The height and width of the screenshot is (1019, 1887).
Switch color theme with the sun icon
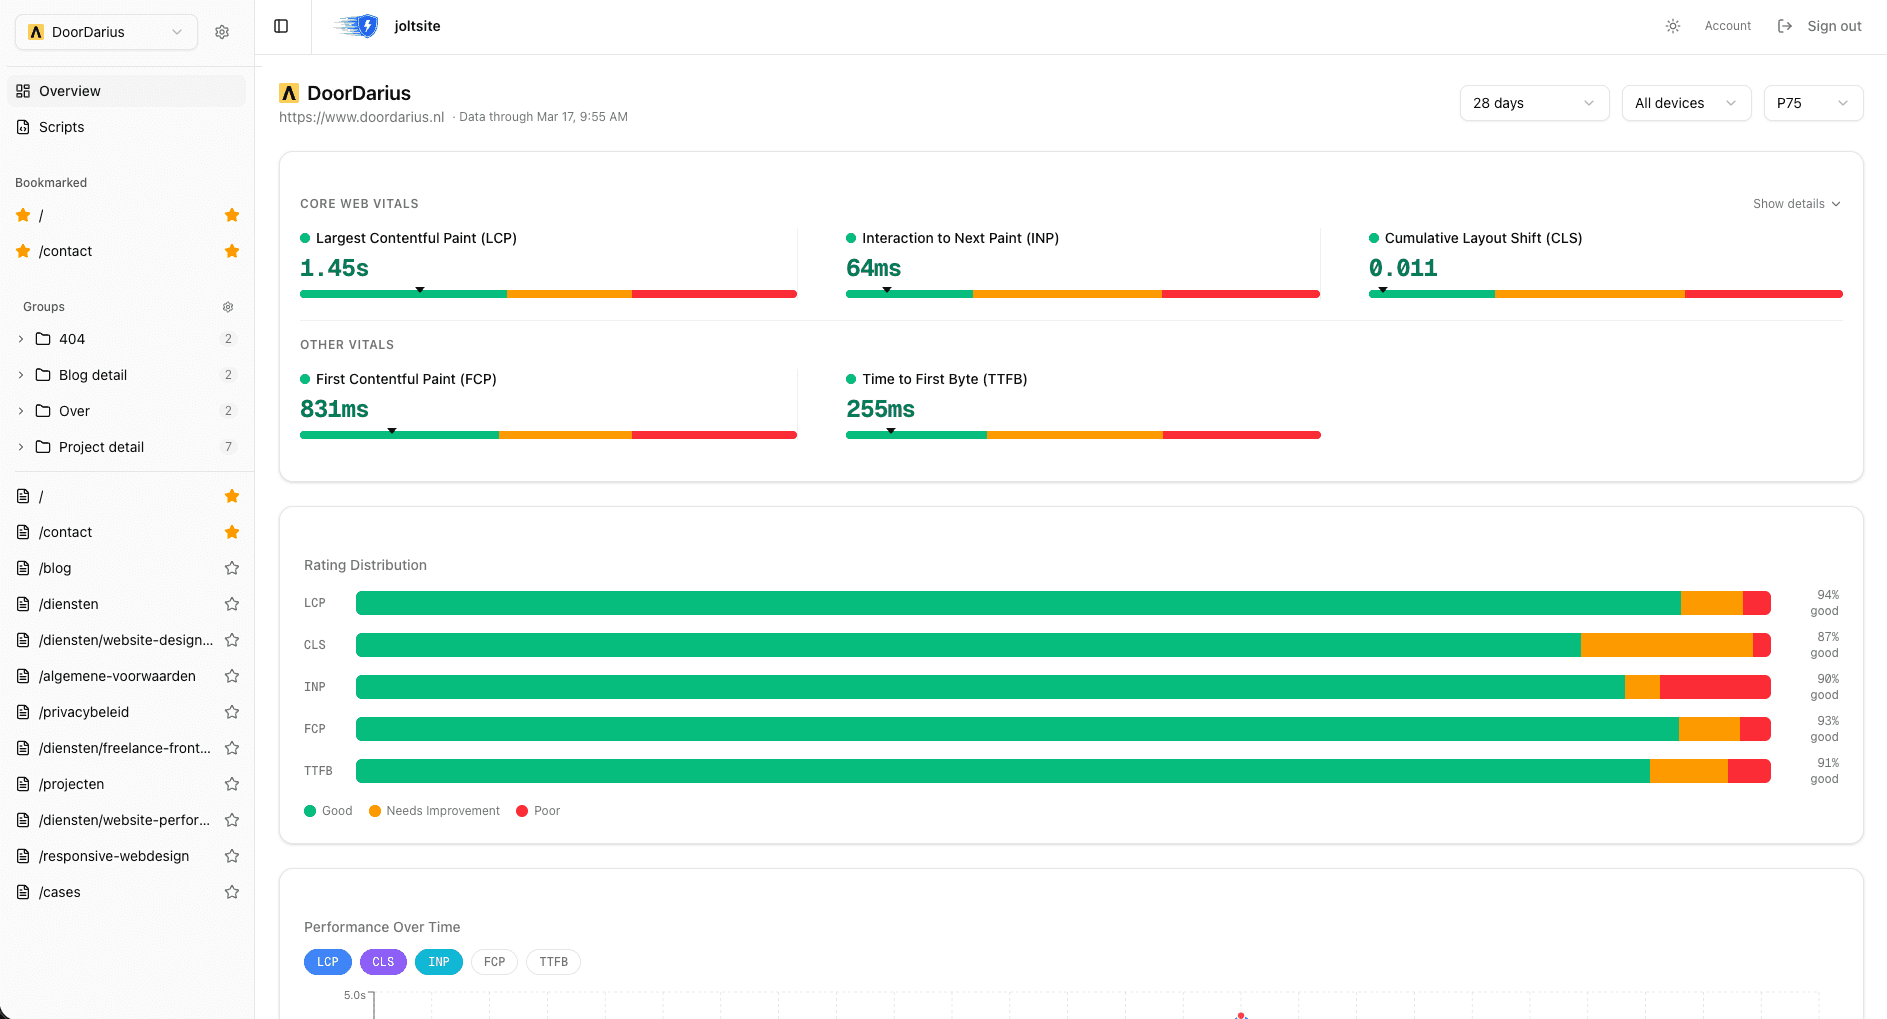1672,25
